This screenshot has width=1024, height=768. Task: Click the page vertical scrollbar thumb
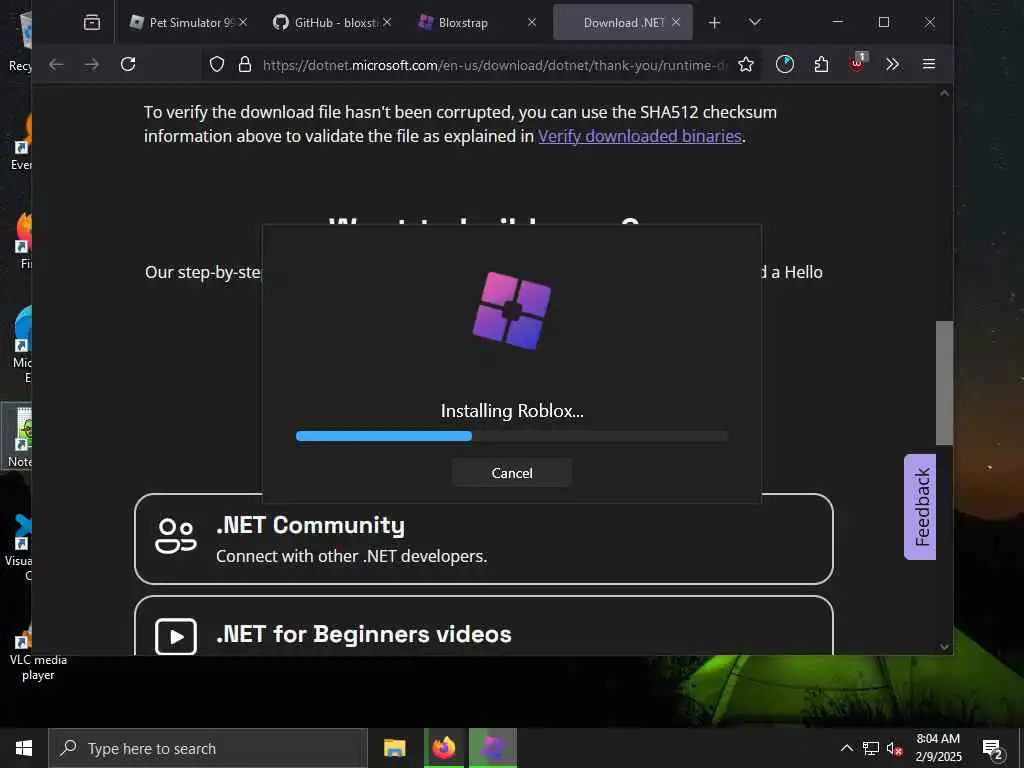944,383
